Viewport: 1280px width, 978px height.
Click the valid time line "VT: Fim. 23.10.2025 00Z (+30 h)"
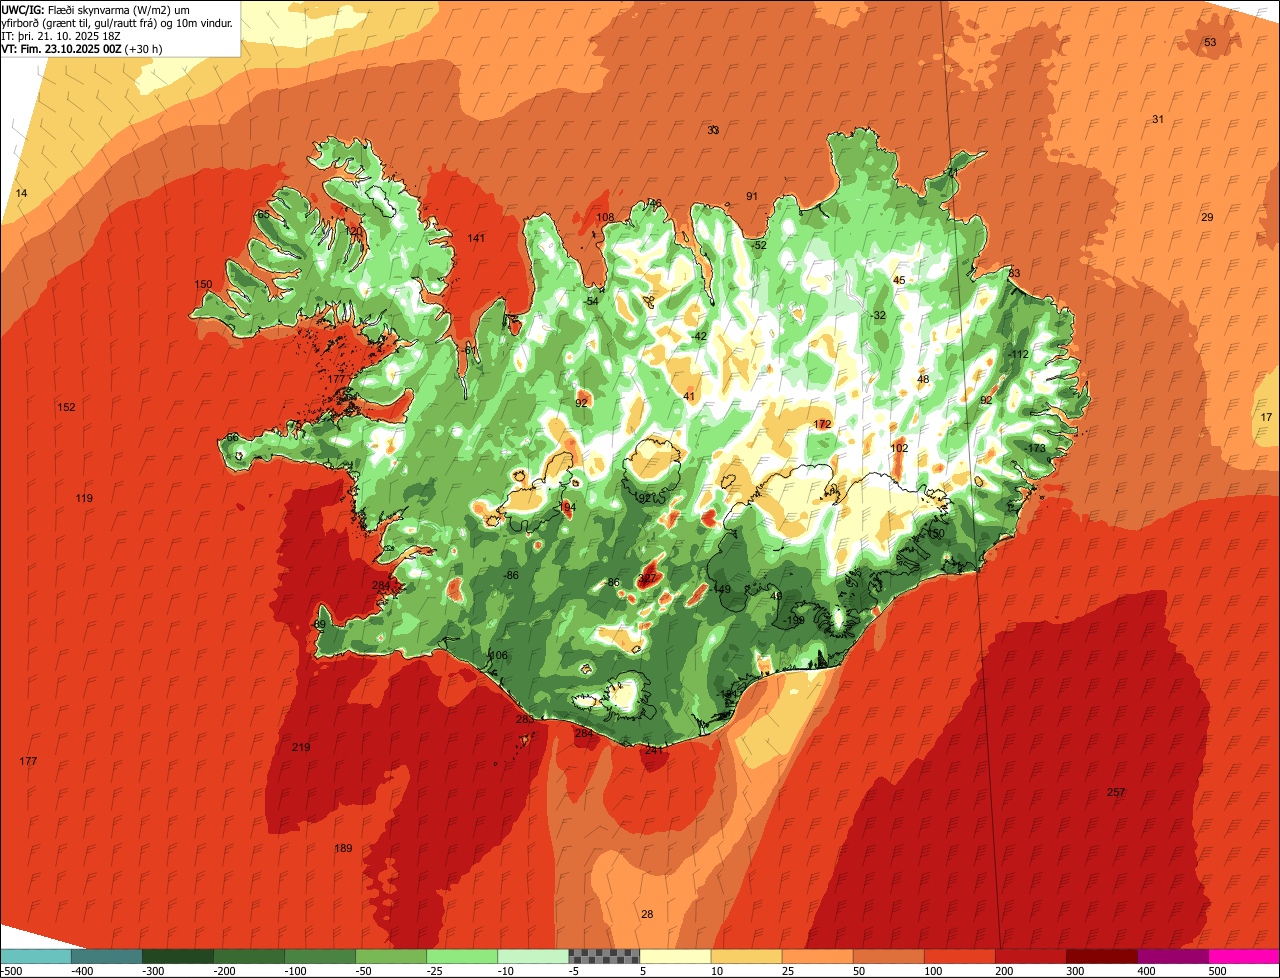click(82, 48)
